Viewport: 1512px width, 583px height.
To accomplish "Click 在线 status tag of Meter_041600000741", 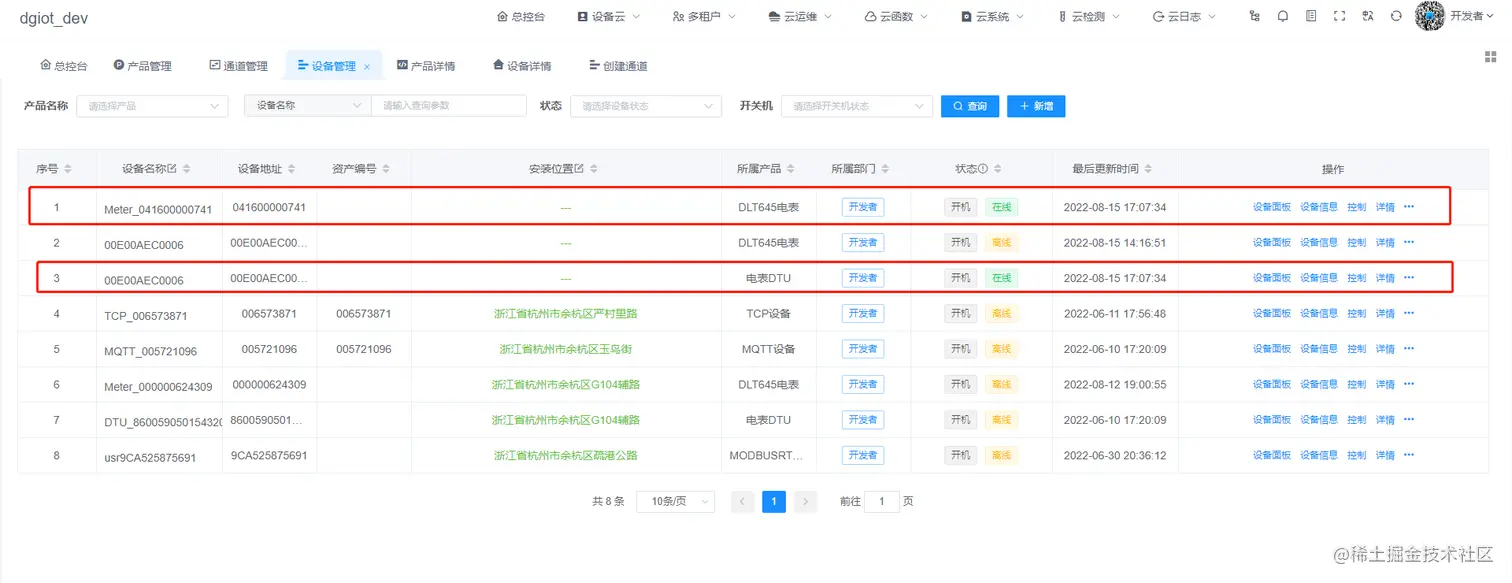I will (1001, 207).
